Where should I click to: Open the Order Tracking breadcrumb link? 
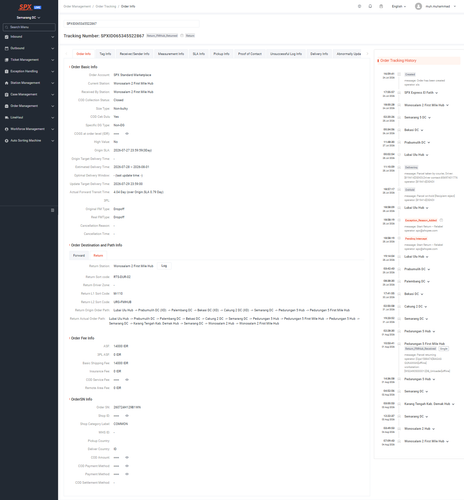[x=106, y=6]
